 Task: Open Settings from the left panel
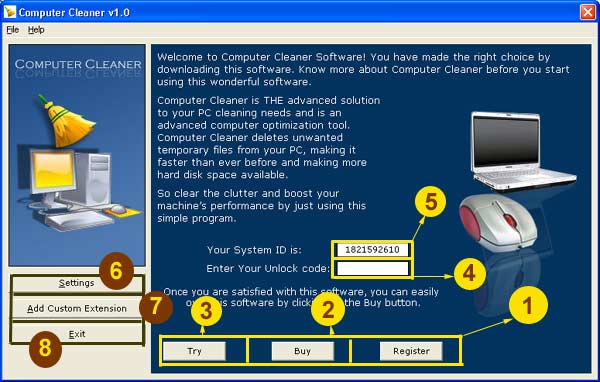pyautogui.click(x=77, y=283)
